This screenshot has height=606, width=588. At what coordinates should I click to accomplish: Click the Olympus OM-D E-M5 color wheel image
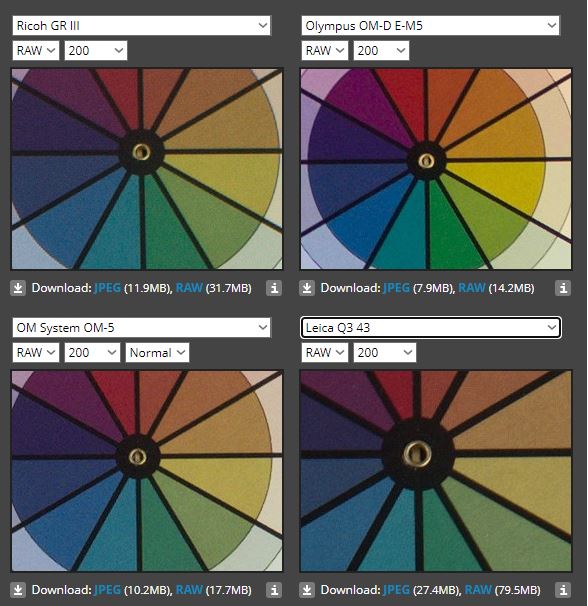point(436,169)
